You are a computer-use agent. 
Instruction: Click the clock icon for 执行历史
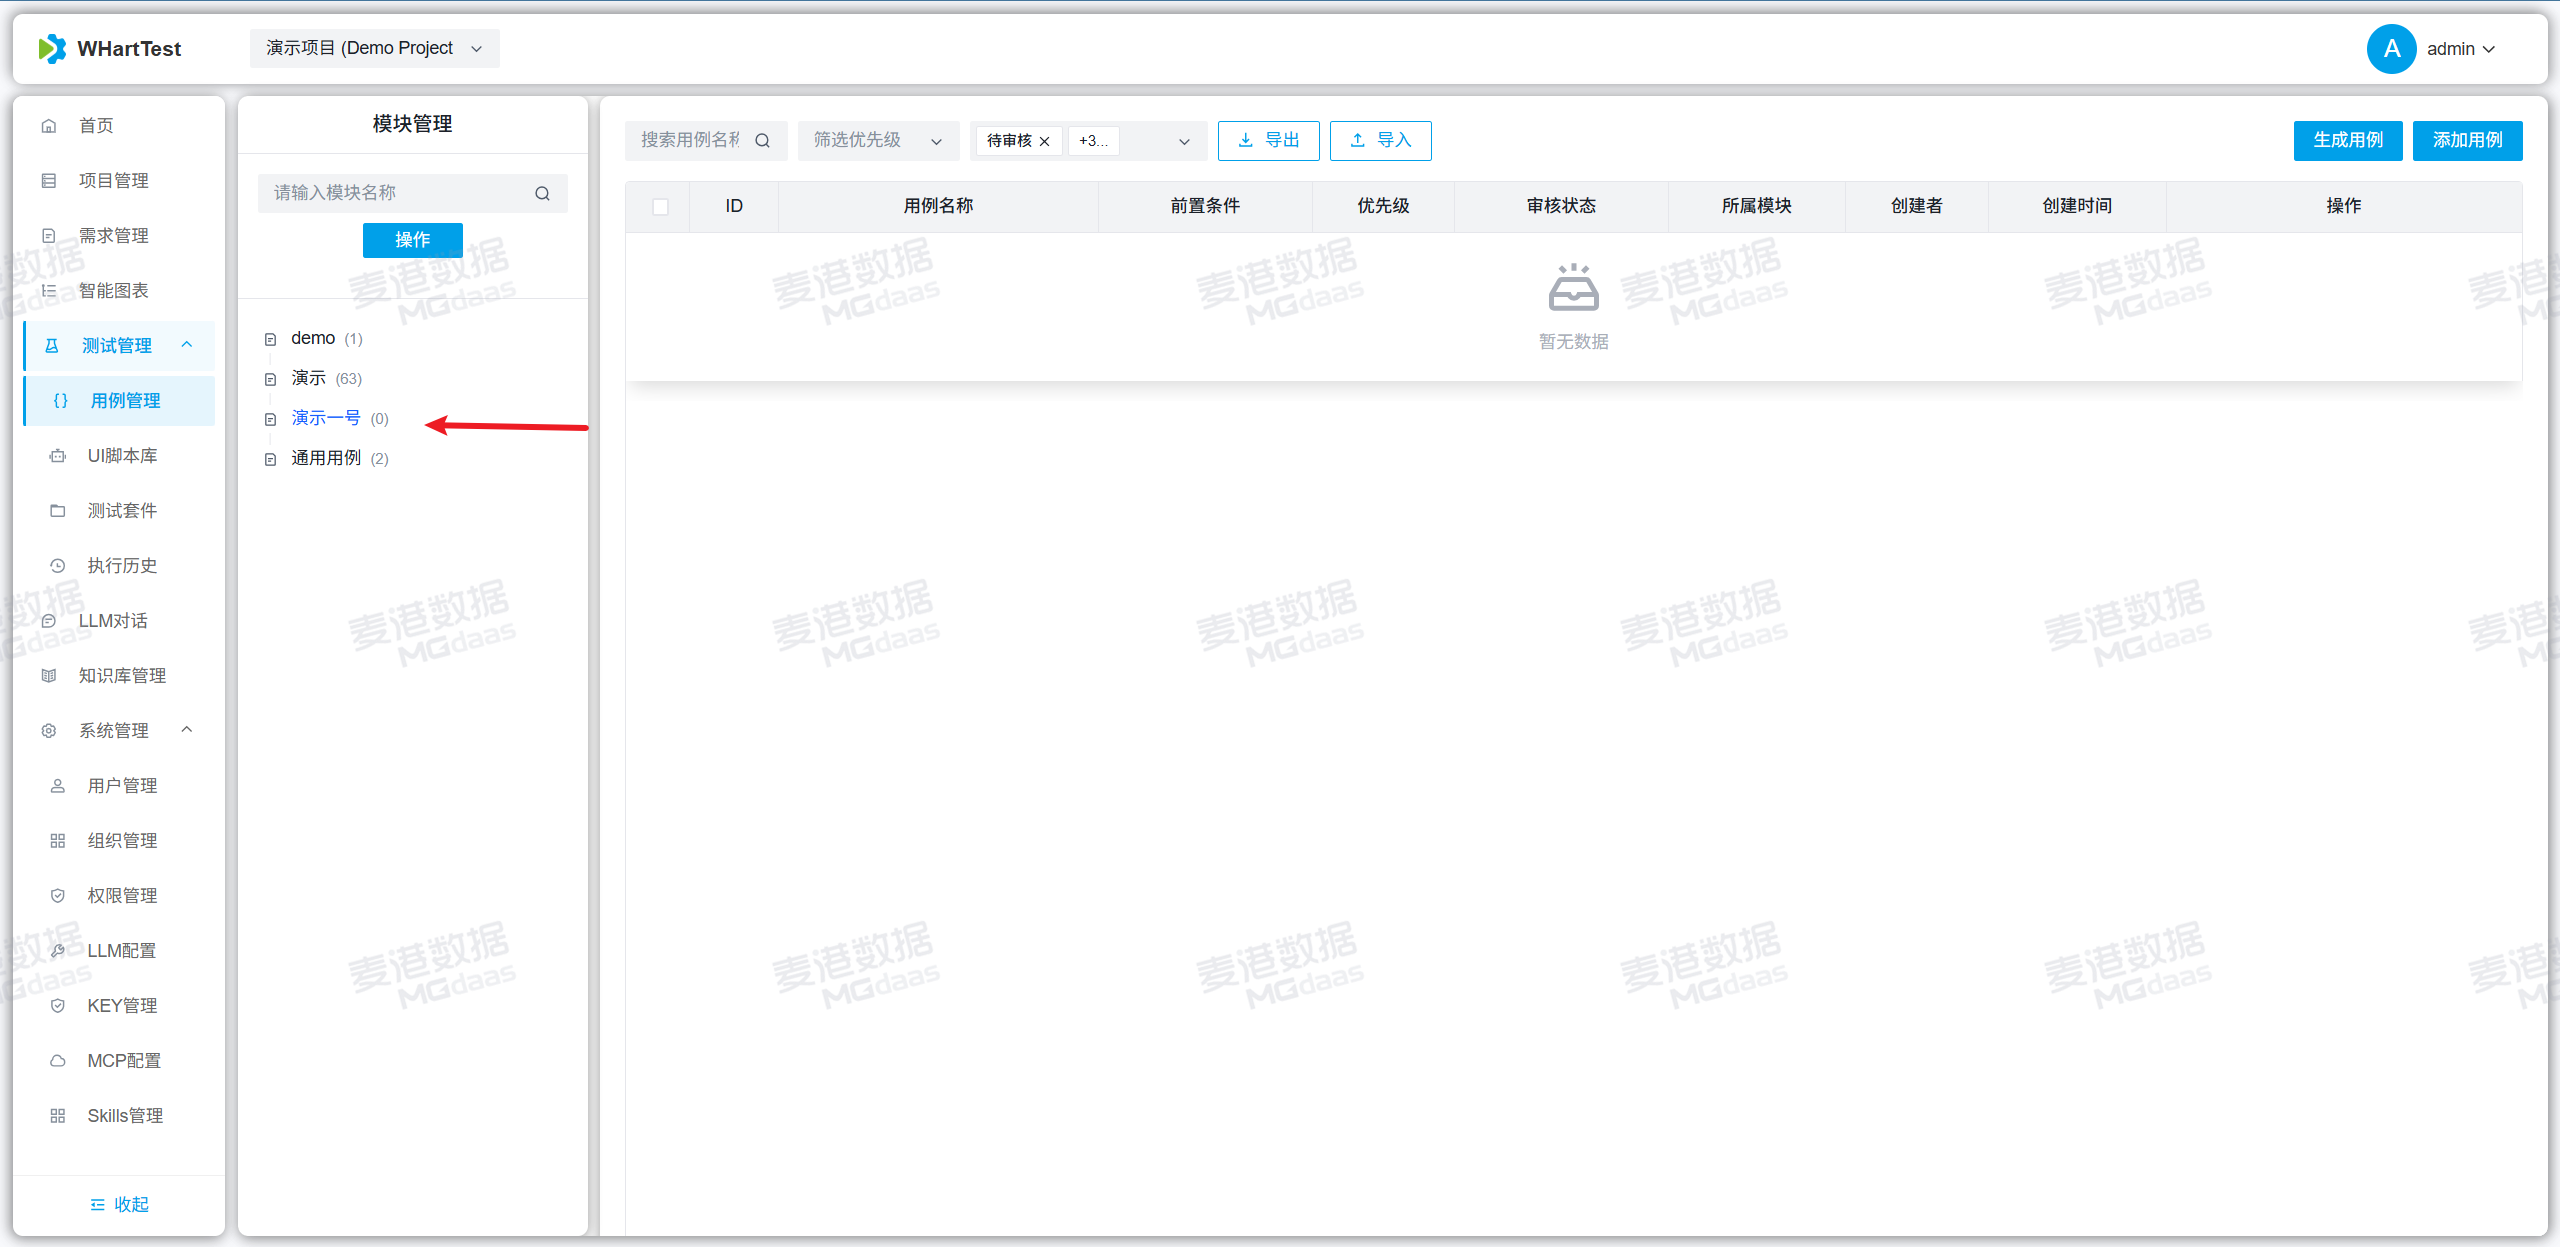58,566
